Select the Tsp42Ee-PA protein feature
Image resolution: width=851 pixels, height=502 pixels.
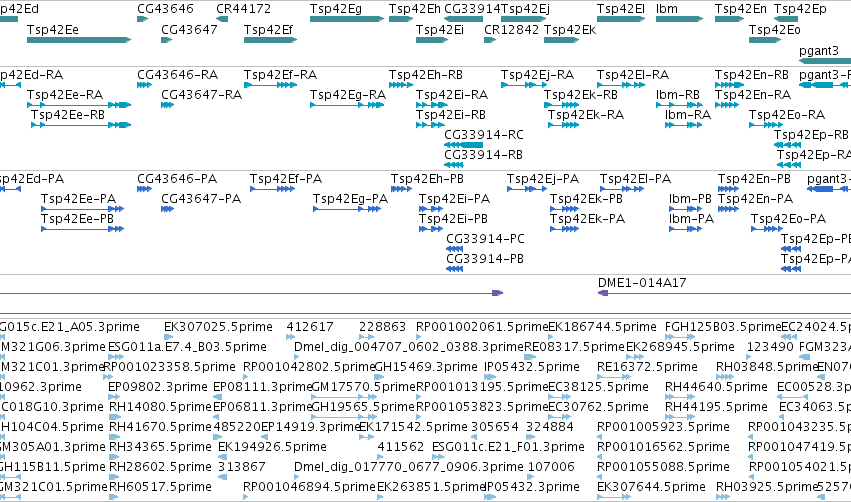point(82,209)
